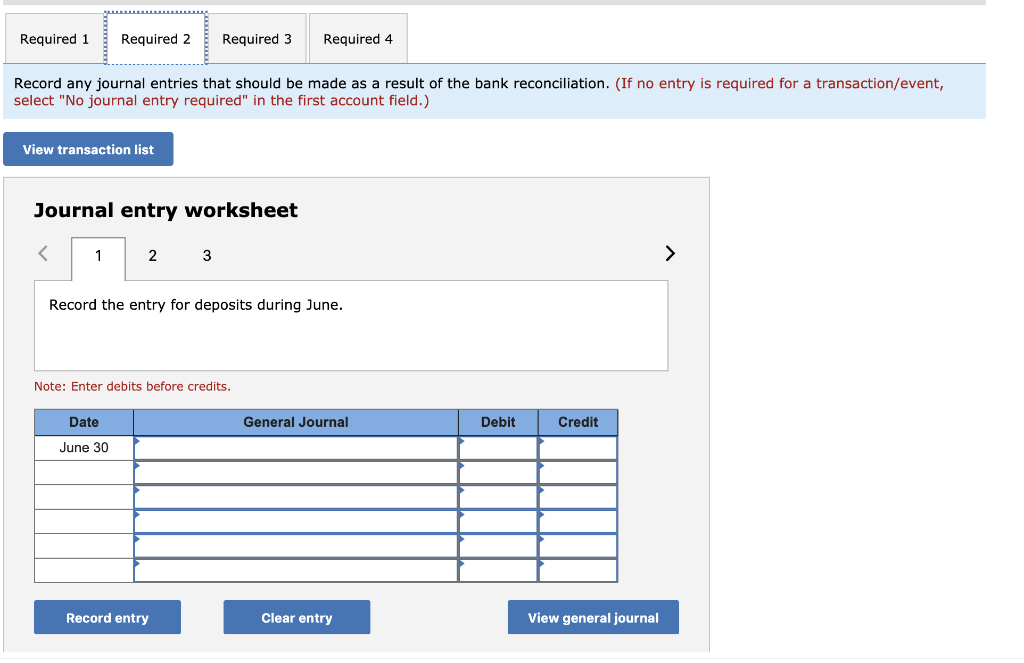Click the Record entry button

coord(107,618)
